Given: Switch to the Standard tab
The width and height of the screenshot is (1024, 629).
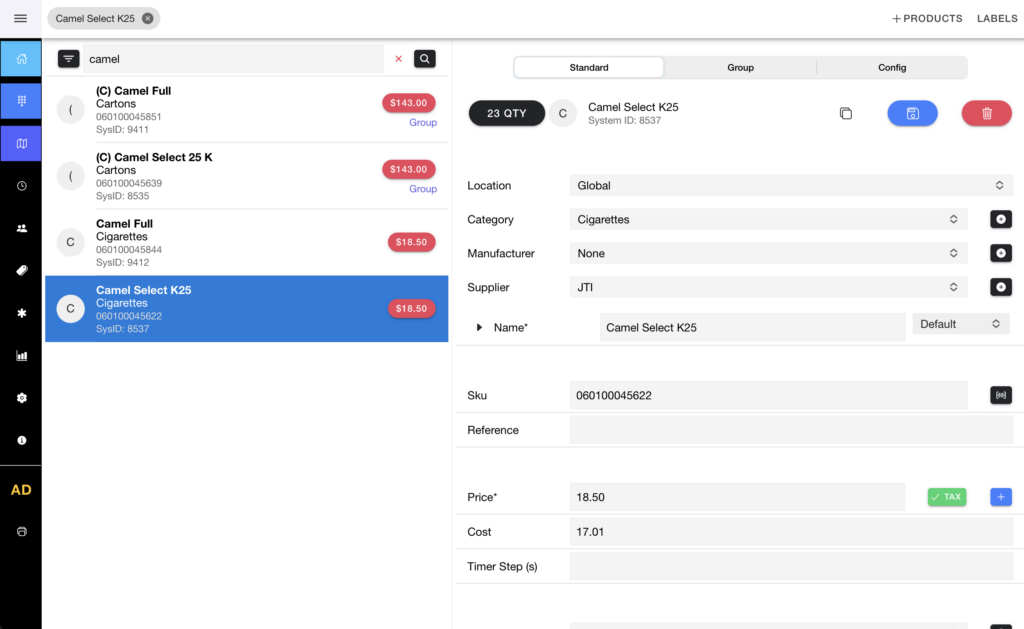Looking at the screenshot, I should tap(588, 67).
